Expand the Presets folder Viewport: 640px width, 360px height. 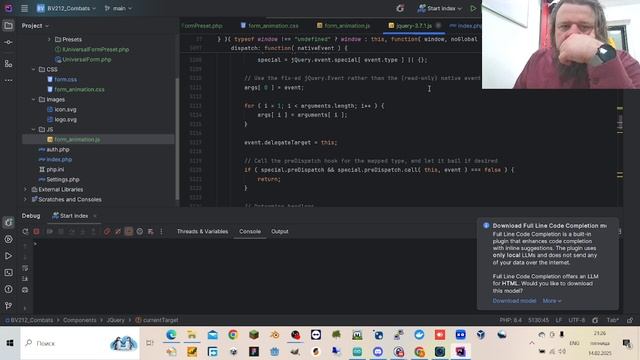(49, 40)
